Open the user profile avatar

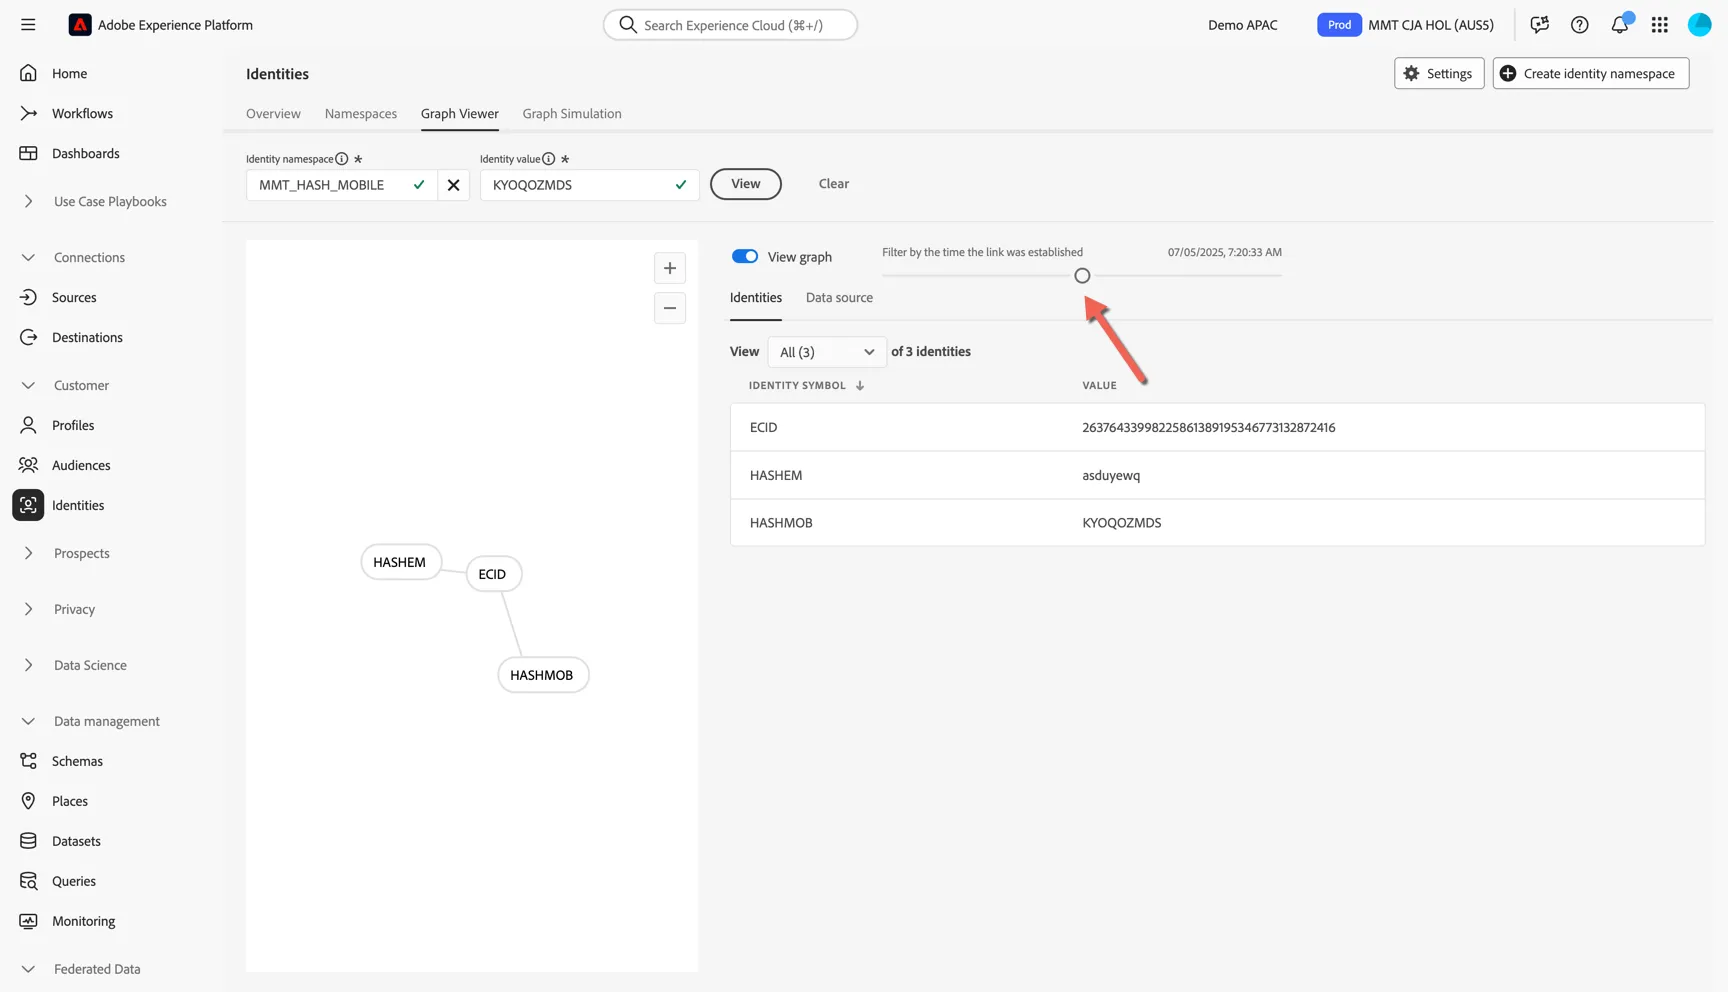(1700, 25)
